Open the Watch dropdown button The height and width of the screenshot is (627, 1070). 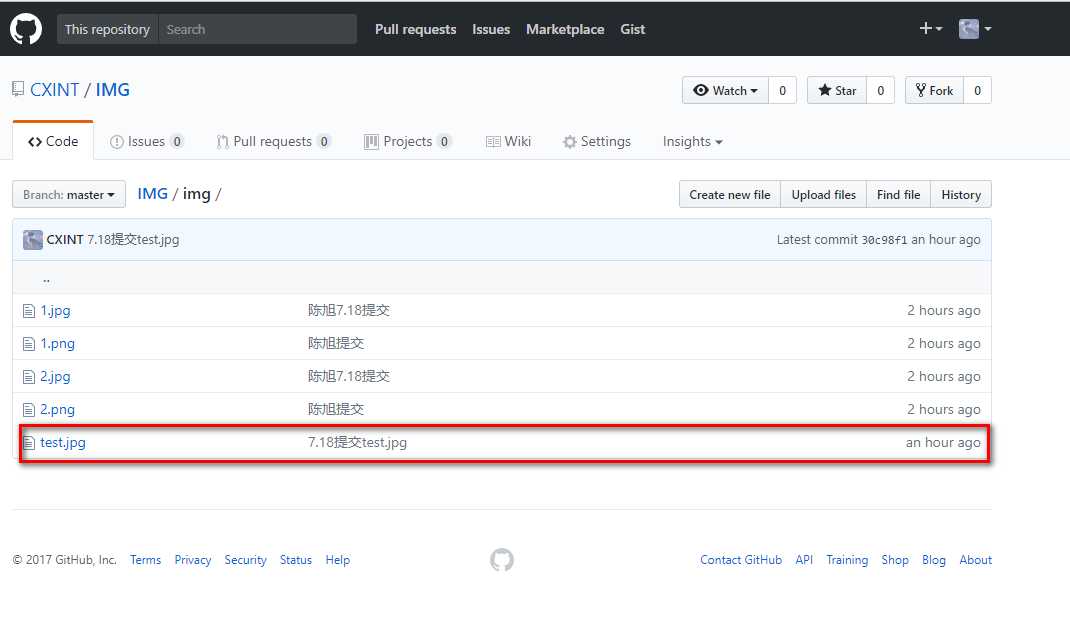(x=725, y=91)
